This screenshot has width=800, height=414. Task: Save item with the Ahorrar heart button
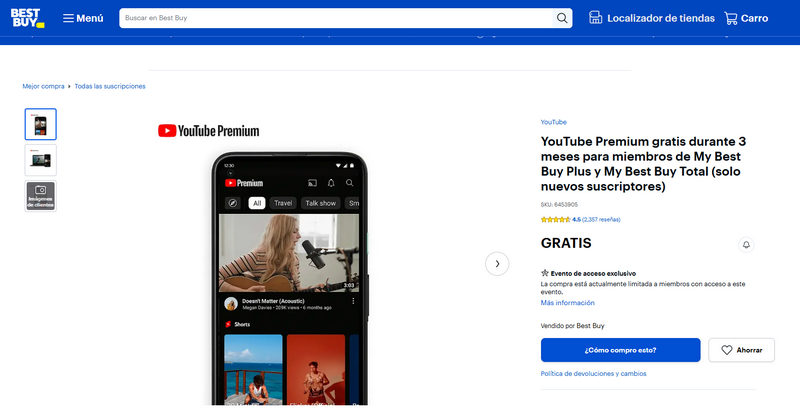click(741, 350)
